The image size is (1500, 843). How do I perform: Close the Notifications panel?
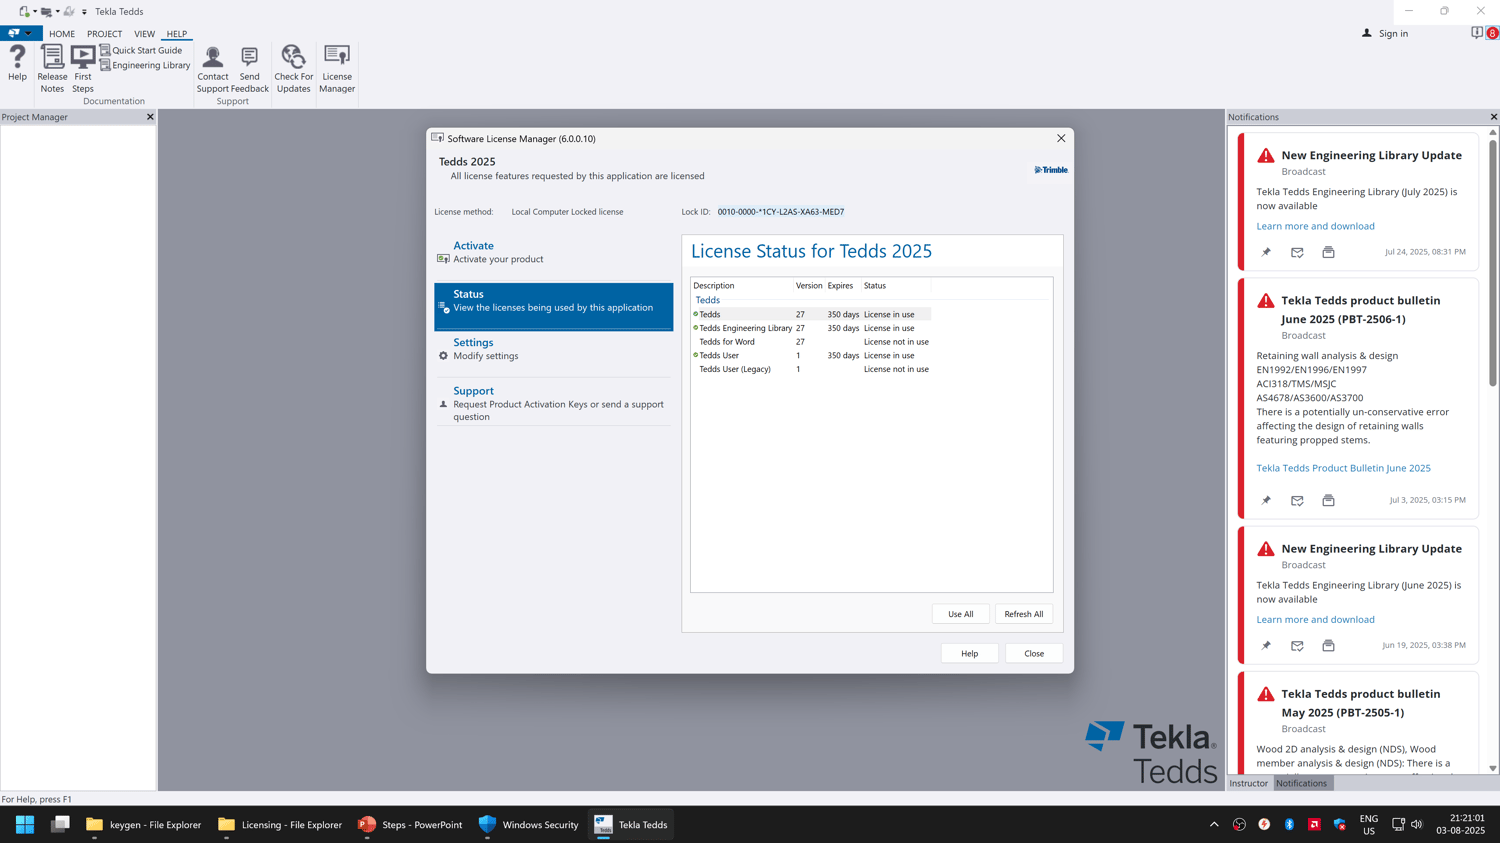[1494, 117]
